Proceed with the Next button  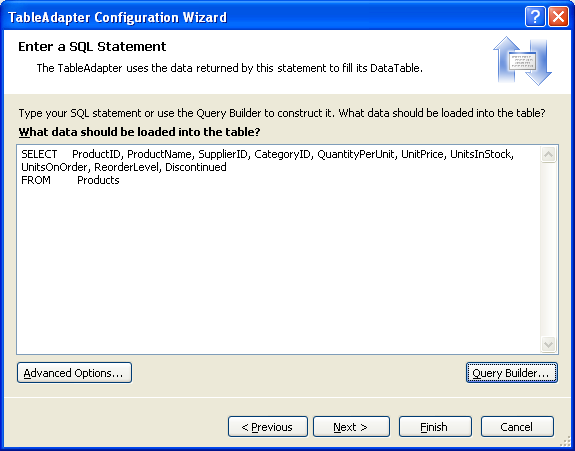coord(351,426)
